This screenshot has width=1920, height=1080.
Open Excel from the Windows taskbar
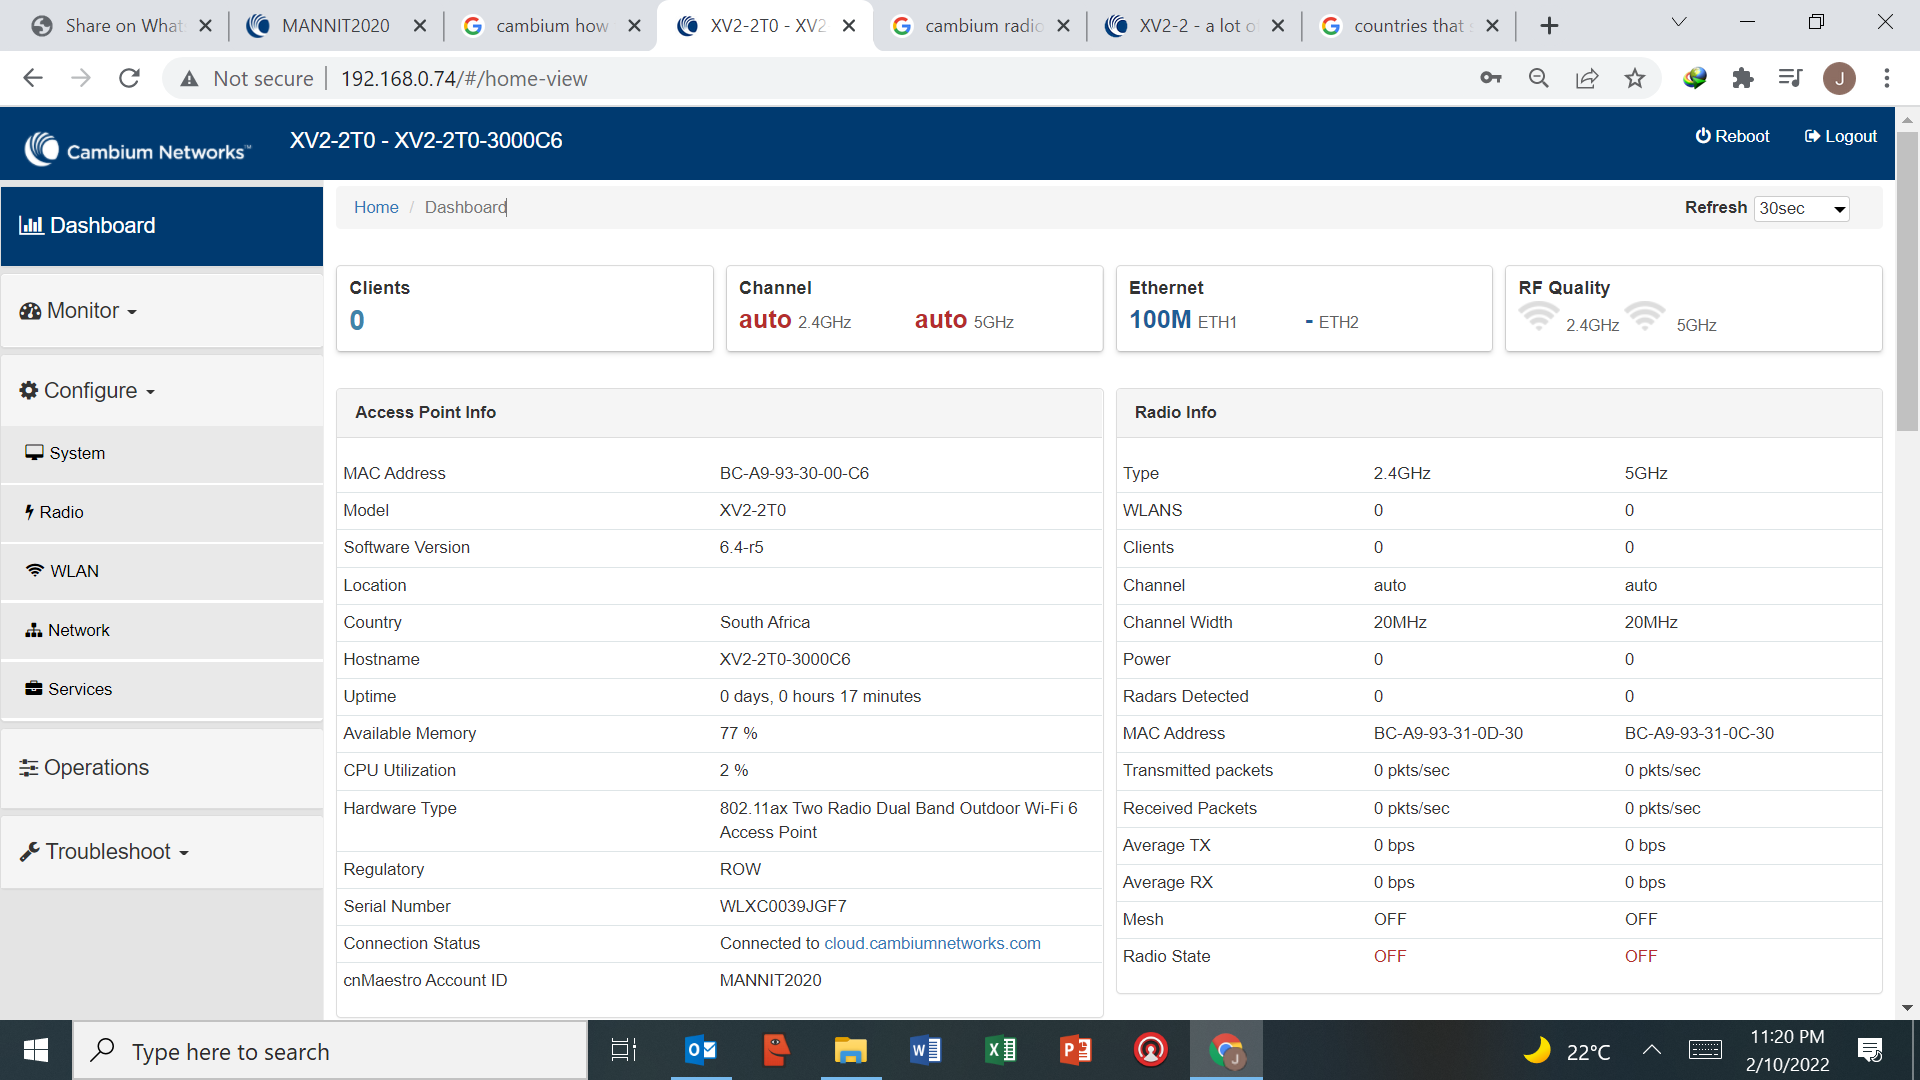point(1000,1050)
